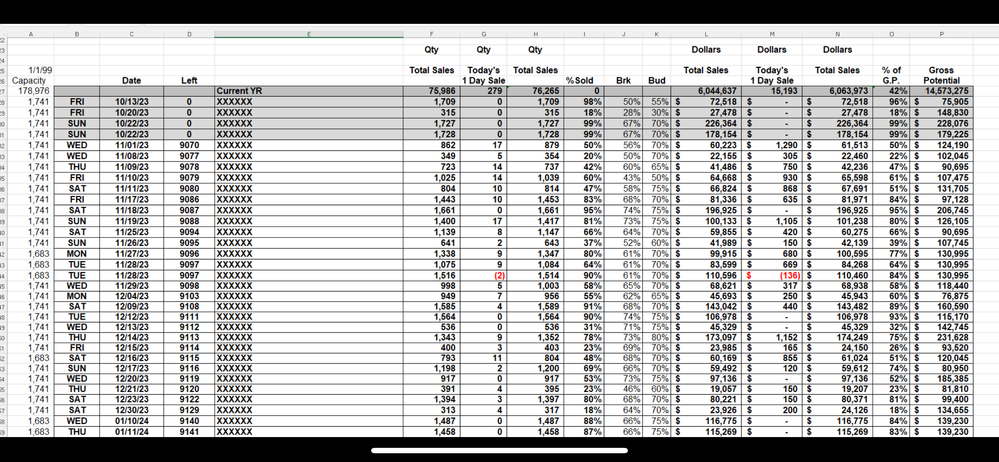Select the 6,044,637 dollars total cell
This screenshot has width=999, height=462.
[706, 91]
